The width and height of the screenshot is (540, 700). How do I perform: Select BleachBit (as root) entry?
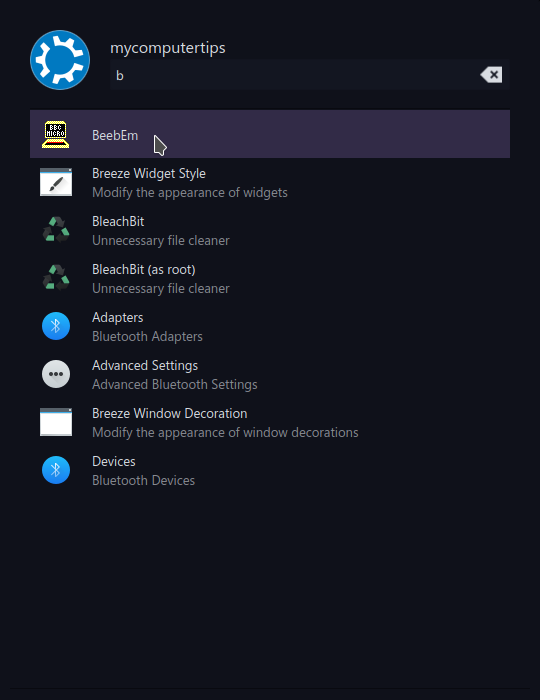point(270,278)
